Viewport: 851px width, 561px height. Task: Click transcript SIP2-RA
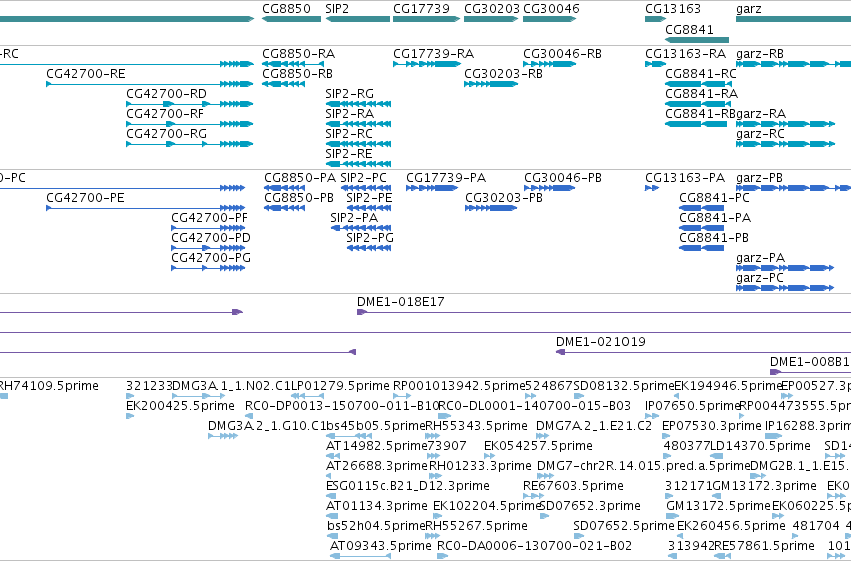[x=358, y=124]
